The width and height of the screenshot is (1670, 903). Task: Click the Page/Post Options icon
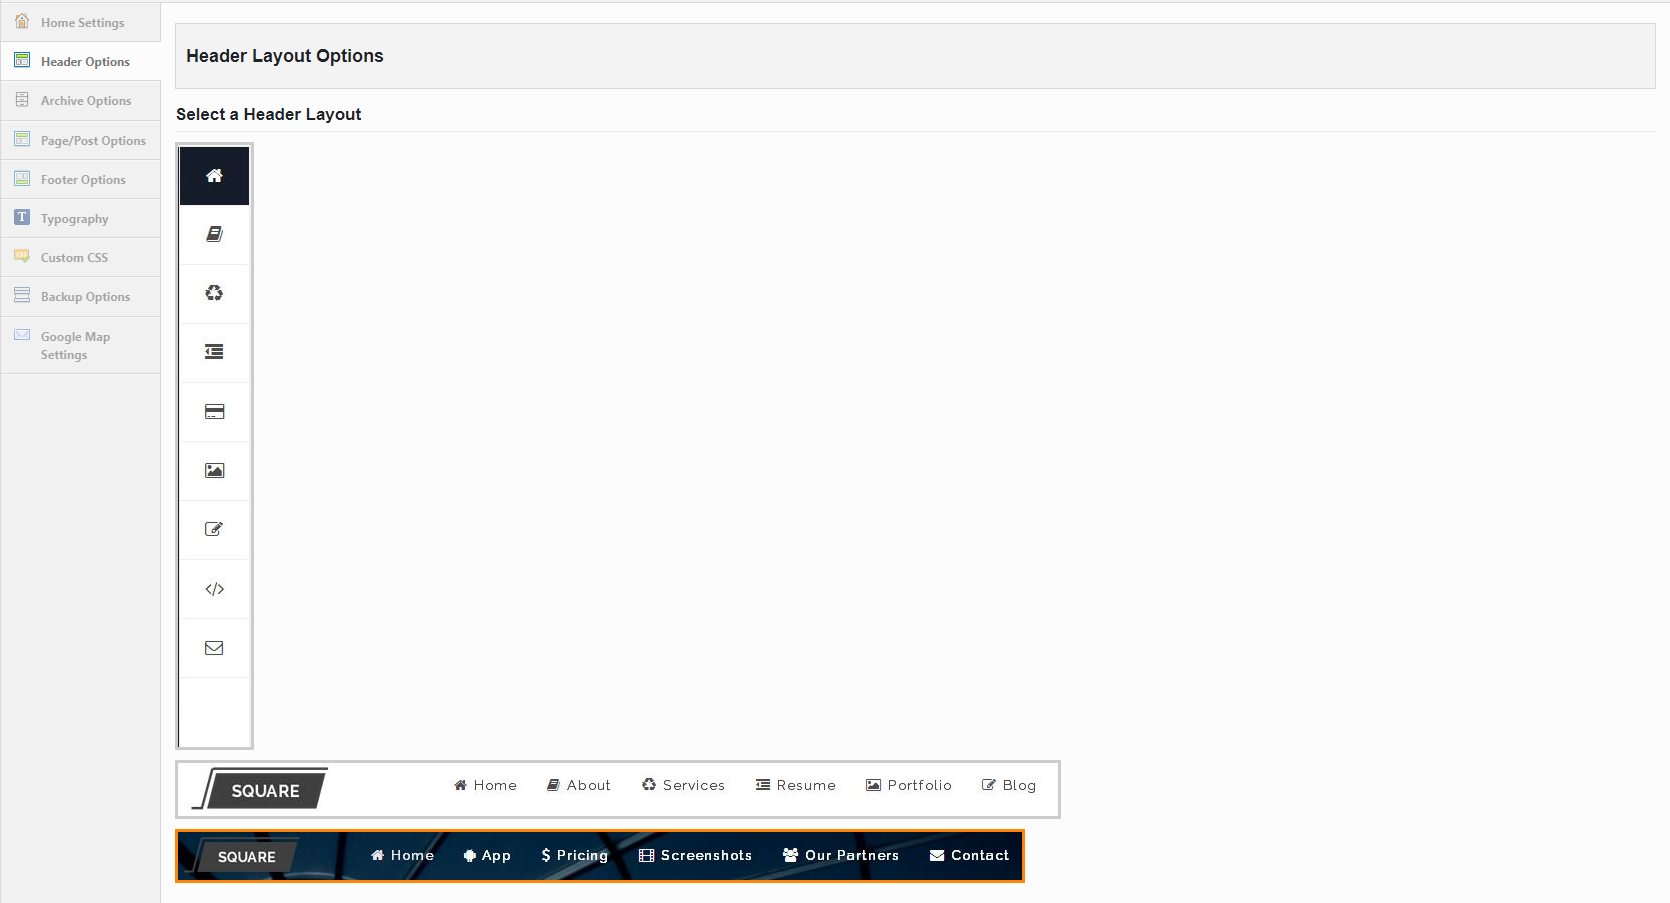coord(22,139)
